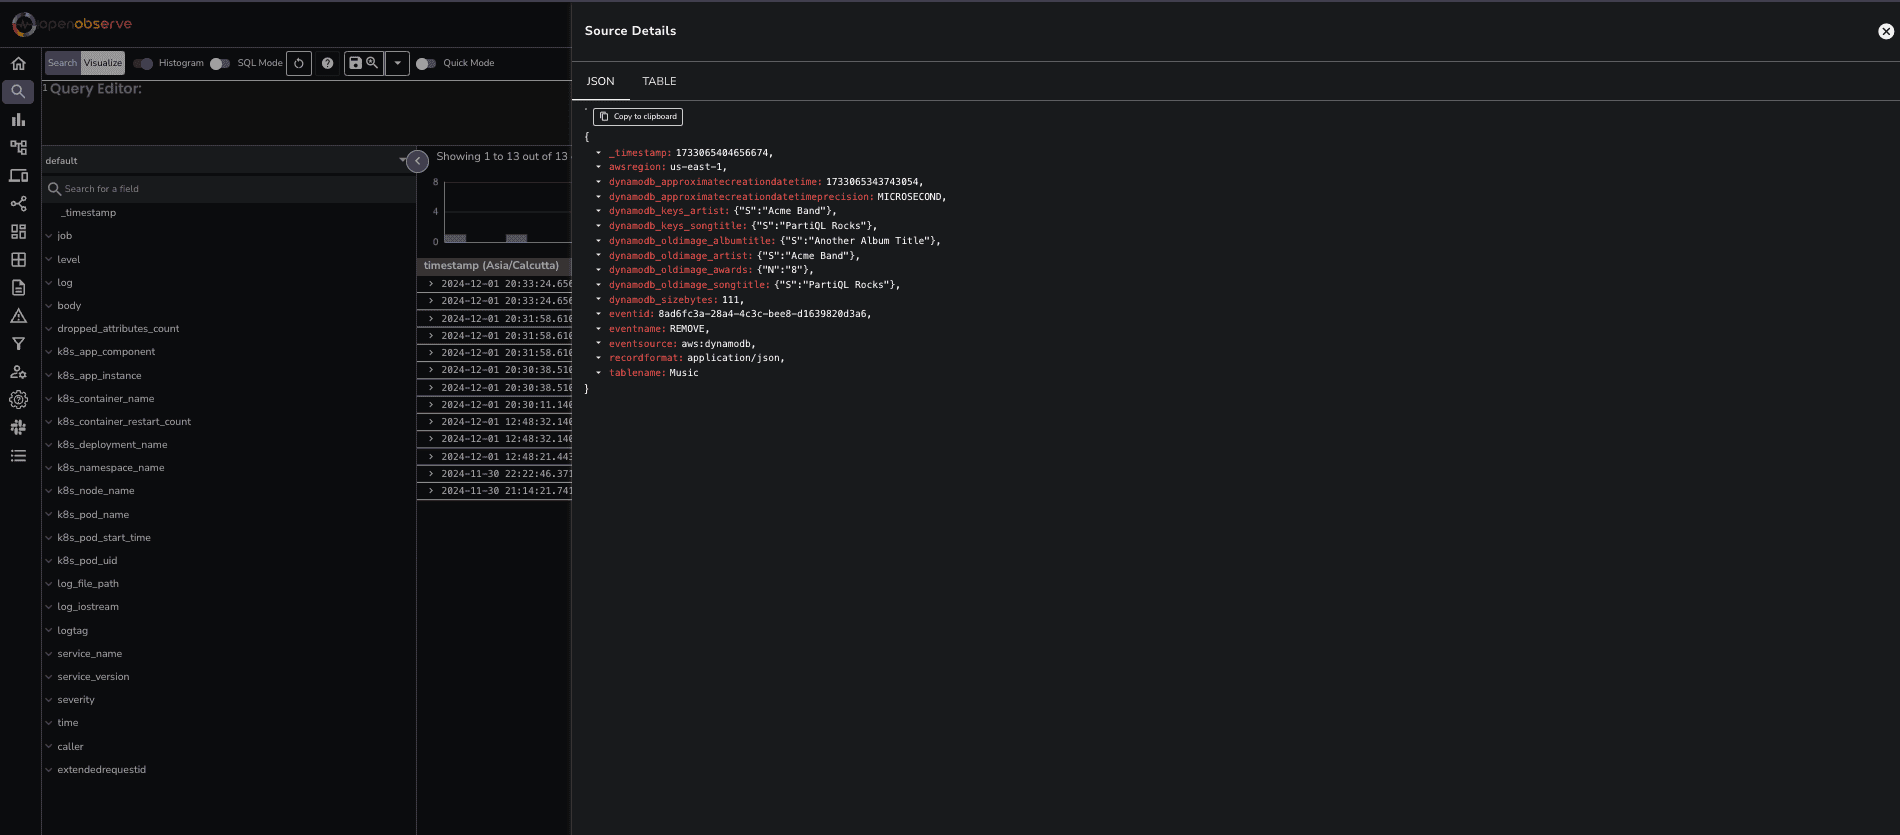
Task: Open Settings gear icon in sidebar
Action: pos(18,400)
